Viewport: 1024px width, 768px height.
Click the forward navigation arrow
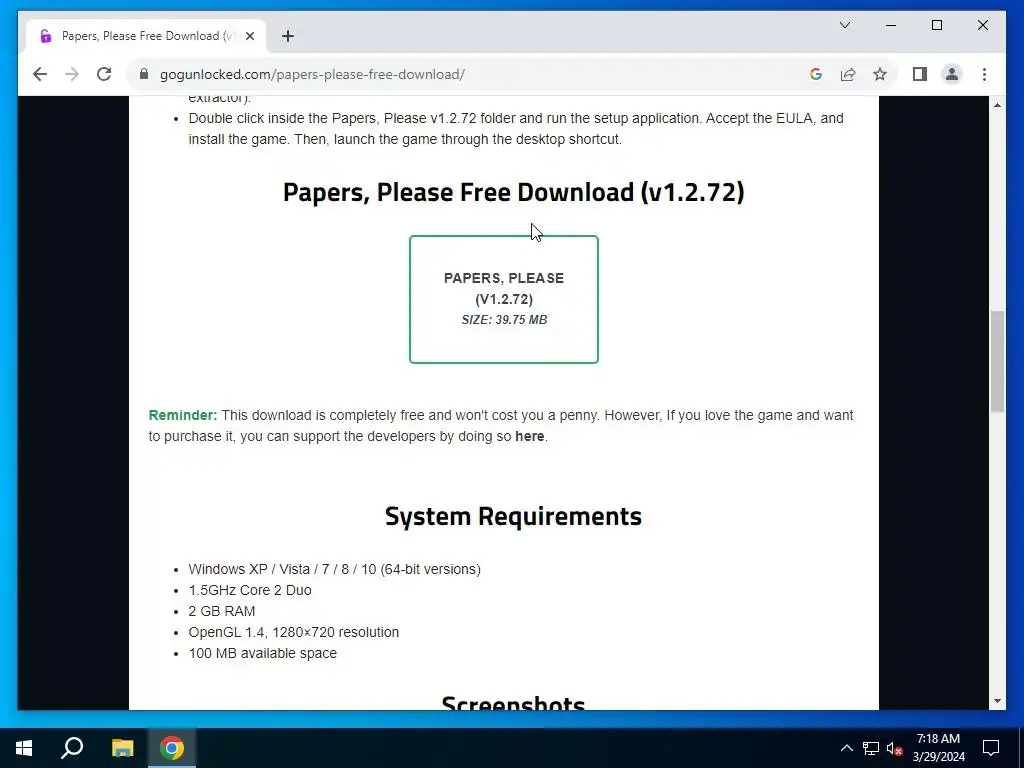click(x=72, y=74)
